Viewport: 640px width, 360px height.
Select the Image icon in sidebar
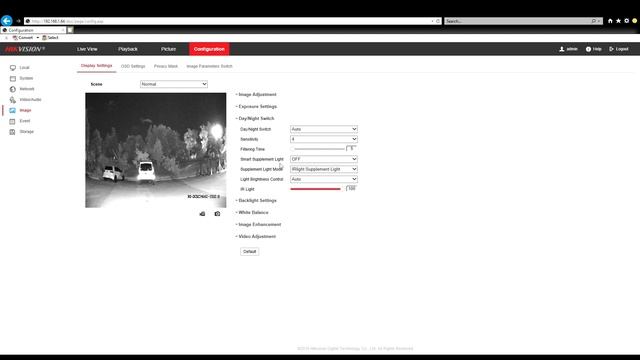tap(13, 110)
